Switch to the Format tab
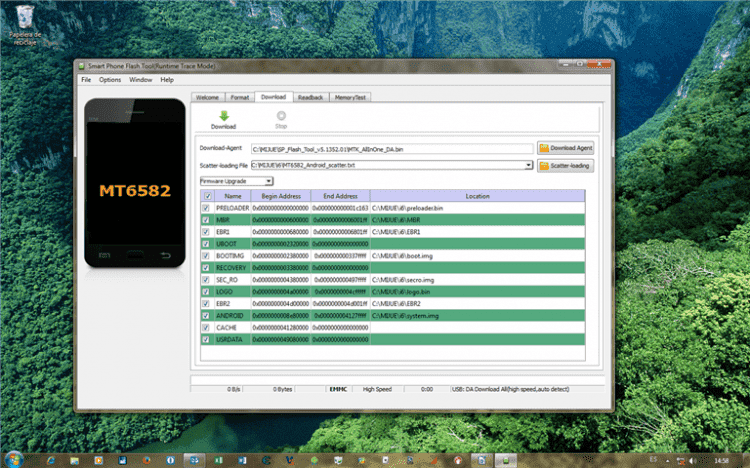The image size is (750, 468). click(240, 97)
